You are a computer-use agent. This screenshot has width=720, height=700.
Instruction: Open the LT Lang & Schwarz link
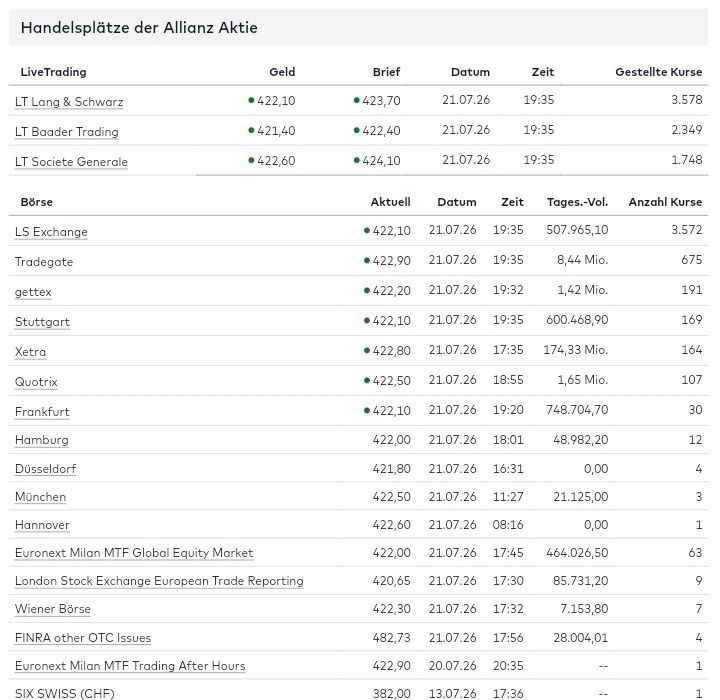click(69, 102)
